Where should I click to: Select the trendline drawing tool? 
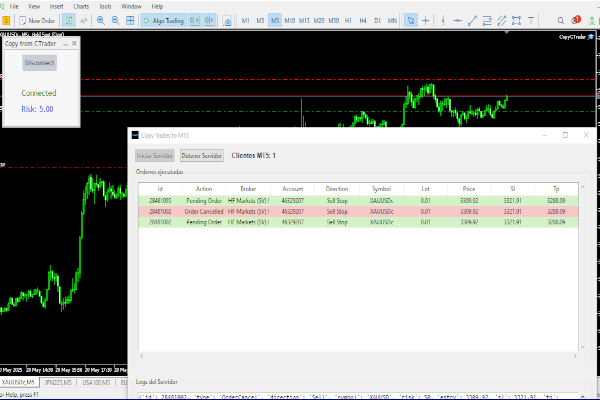(472, 21)
